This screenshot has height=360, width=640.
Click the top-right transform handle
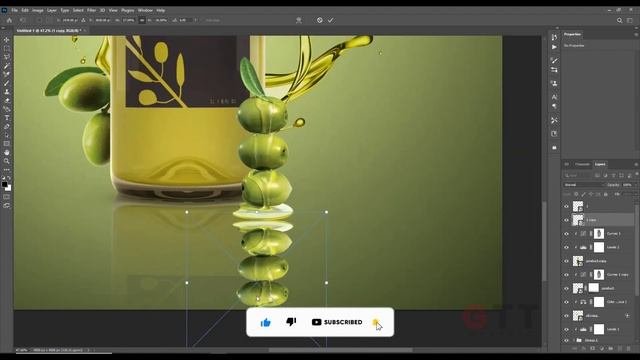click(327, 212)
